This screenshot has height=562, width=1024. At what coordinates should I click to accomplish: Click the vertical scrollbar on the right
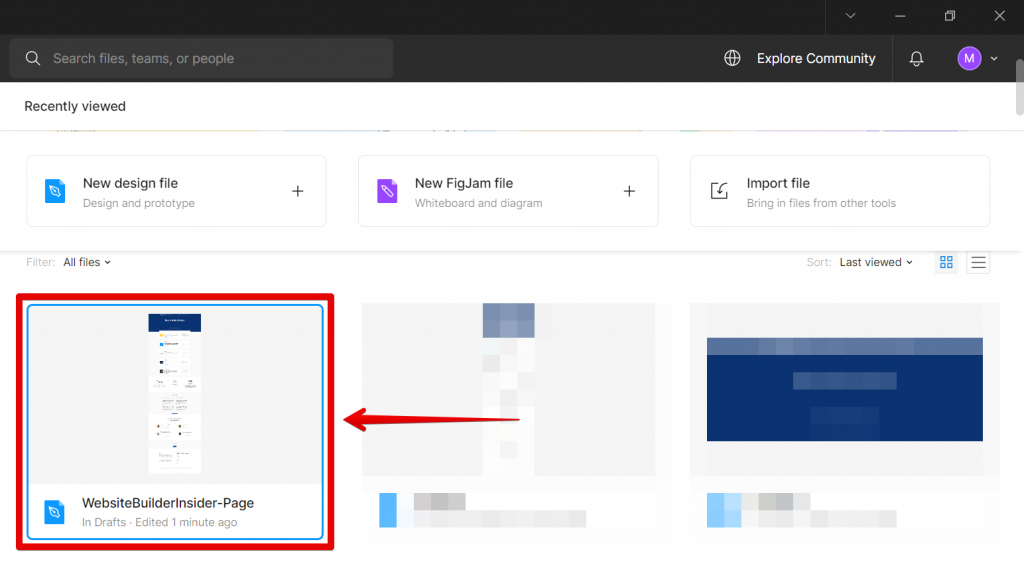point(1018,88)
